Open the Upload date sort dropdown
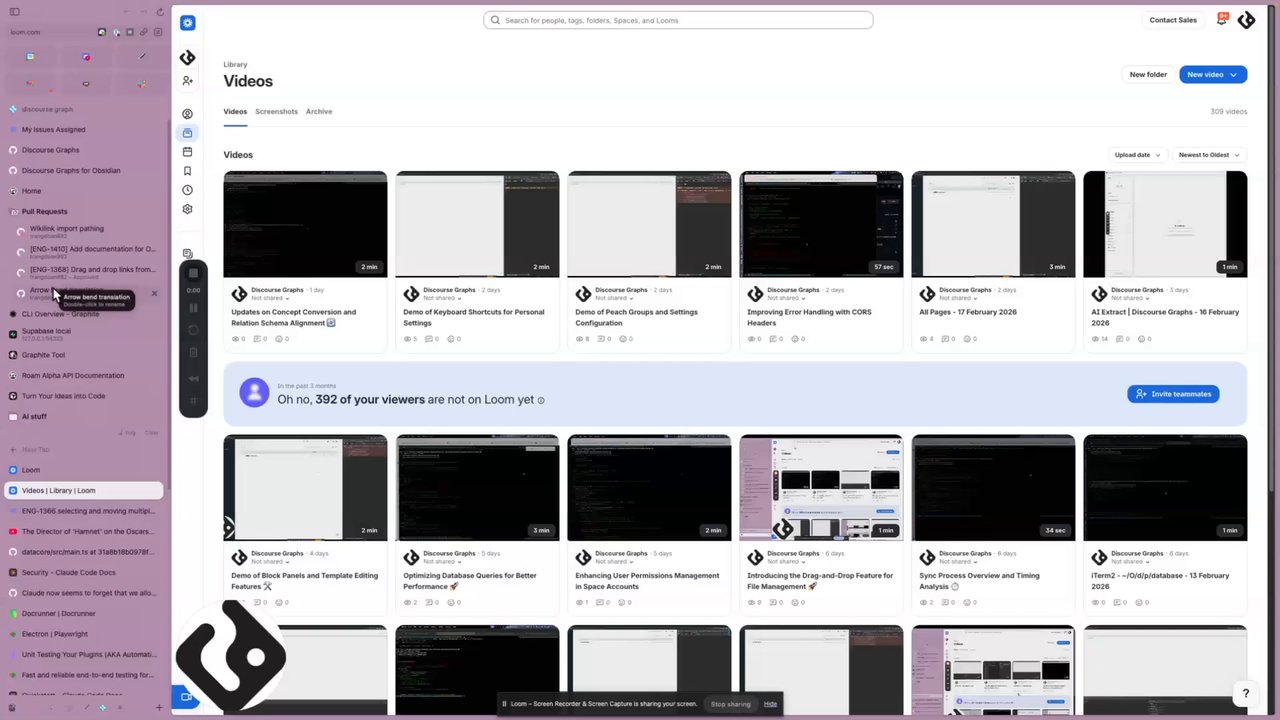Viewport: 1280px width, 720px height. [1138, 155]
